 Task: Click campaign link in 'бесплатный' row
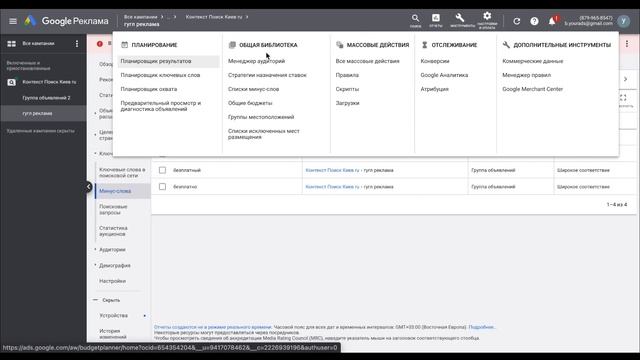coord(332,170)
